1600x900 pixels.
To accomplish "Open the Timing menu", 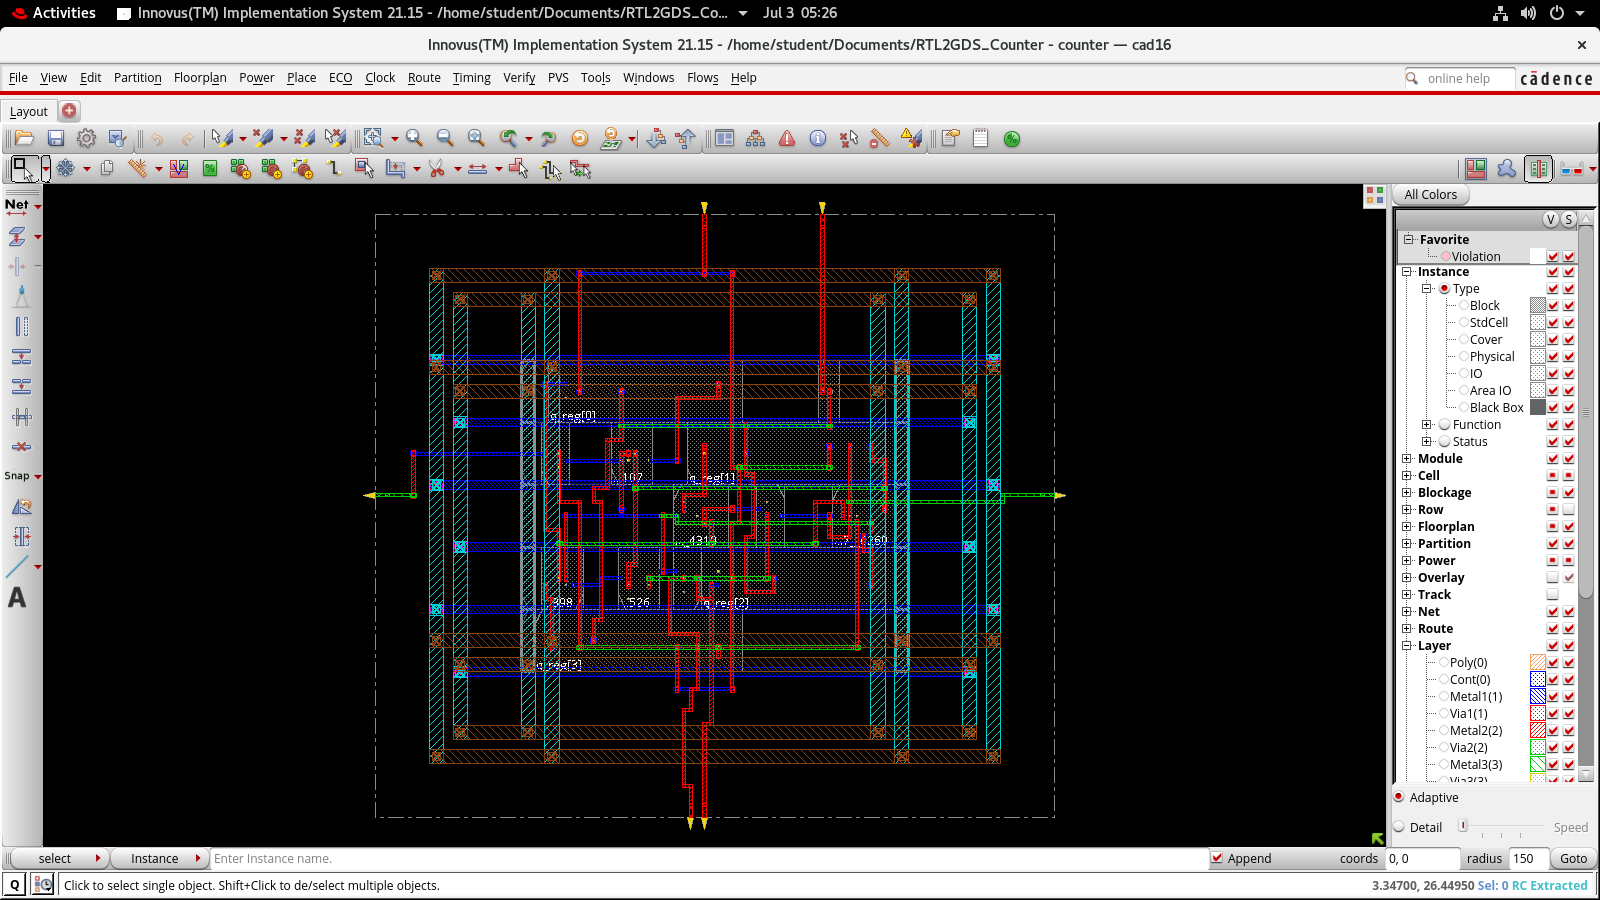I will click(471, 78).
